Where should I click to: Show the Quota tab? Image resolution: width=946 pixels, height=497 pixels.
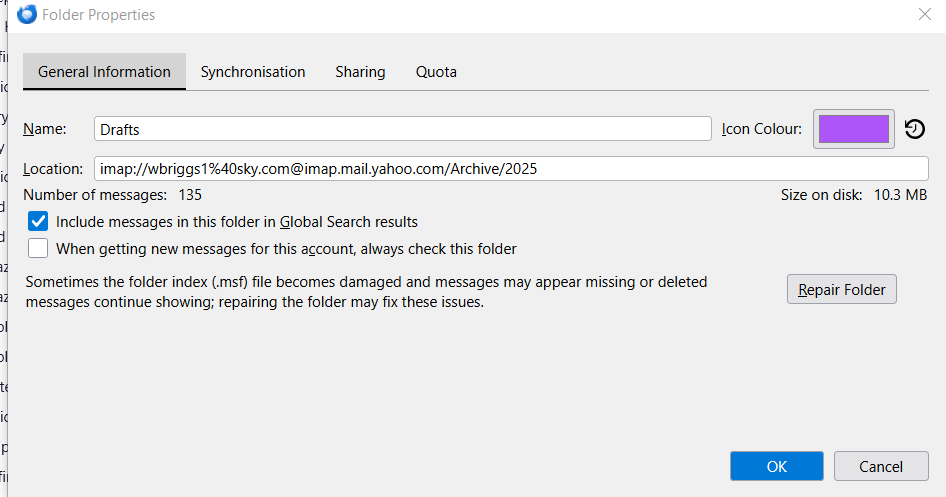coord(436,72)
